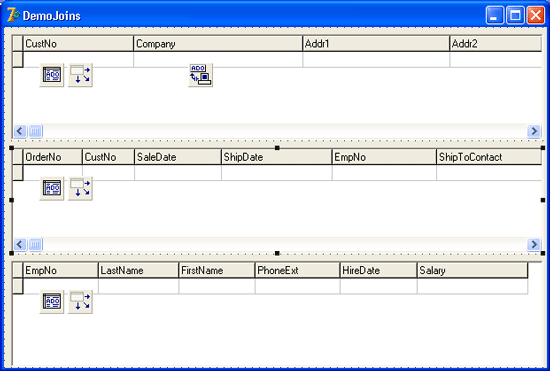Viewport: 550px width, 371px height.
Task: Select the DataSource component in the Employee grid
Action: (x=80, y=302)
